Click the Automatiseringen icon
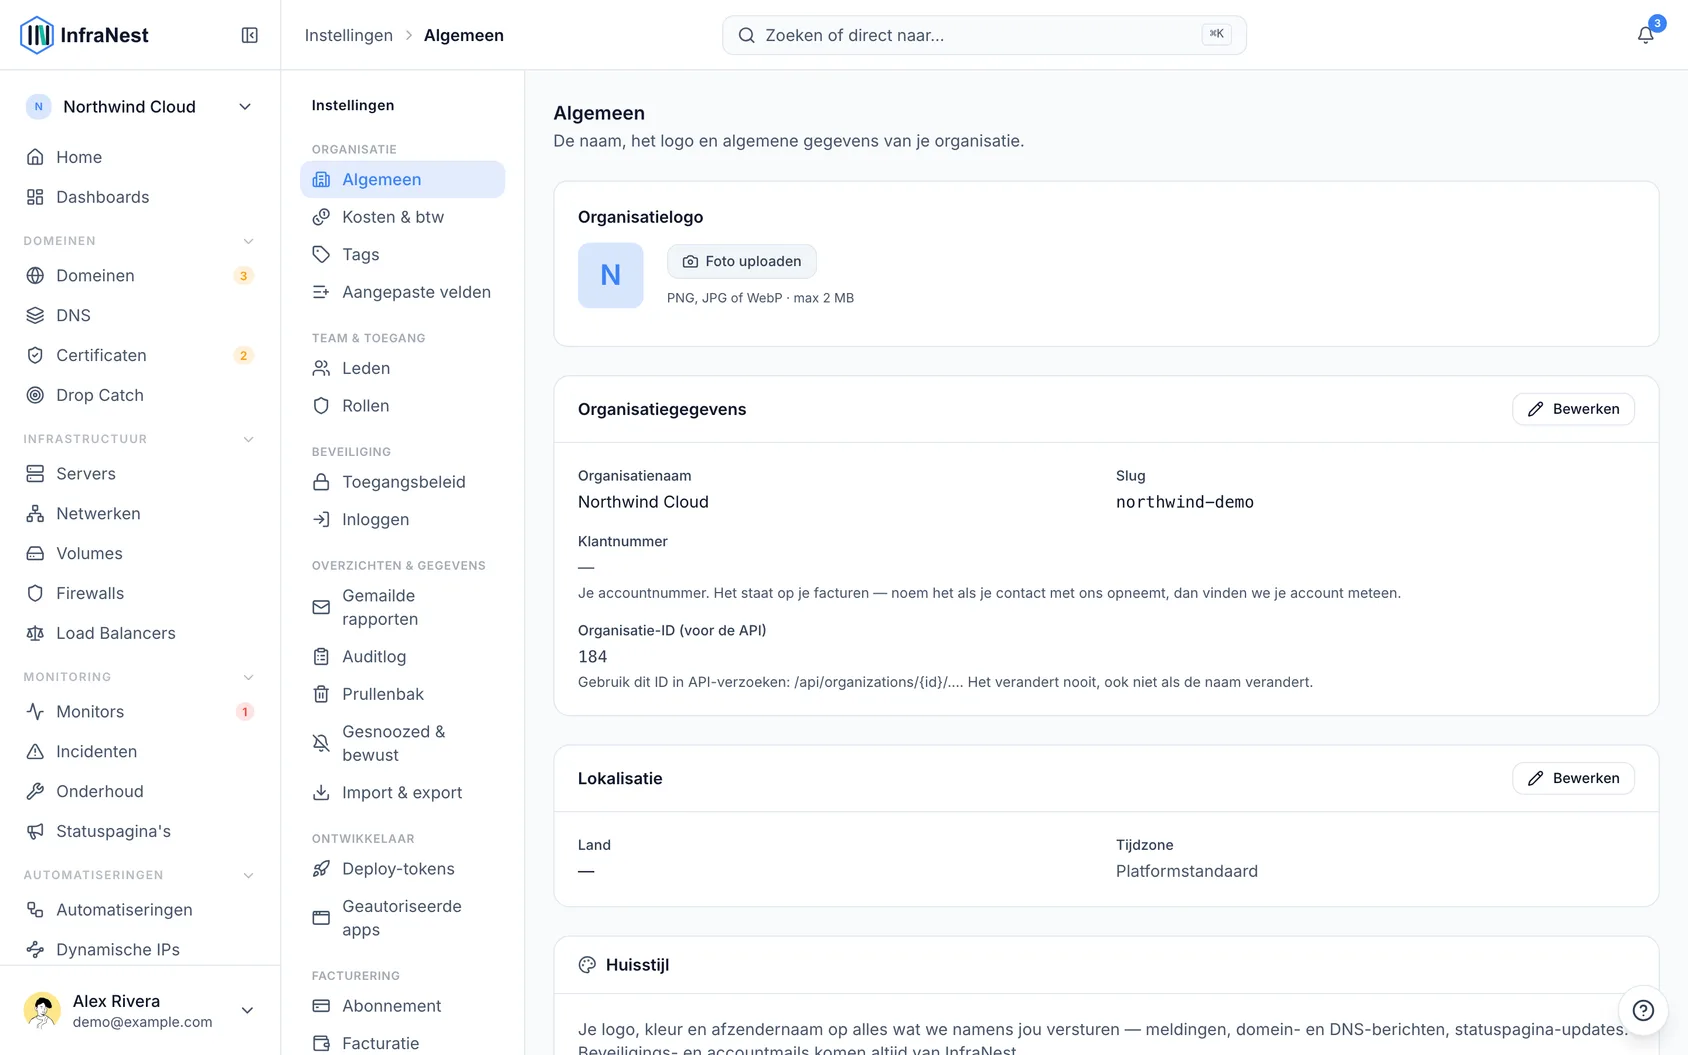This screenshot has width=1688, height=1055. click(x=35, y=909)
